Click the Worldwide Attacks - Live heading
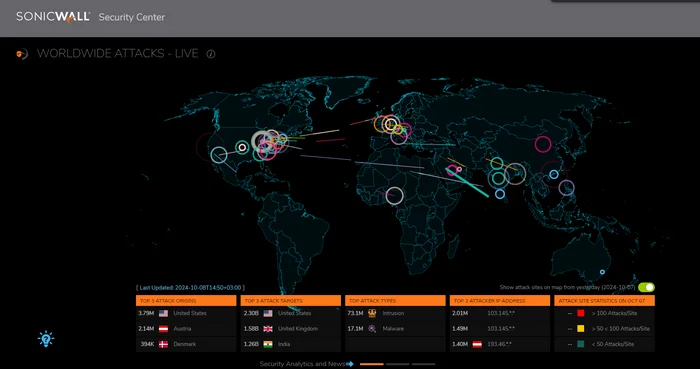This screenshot has height=369, width=700. pyautogui.click(x=117, y=54)
